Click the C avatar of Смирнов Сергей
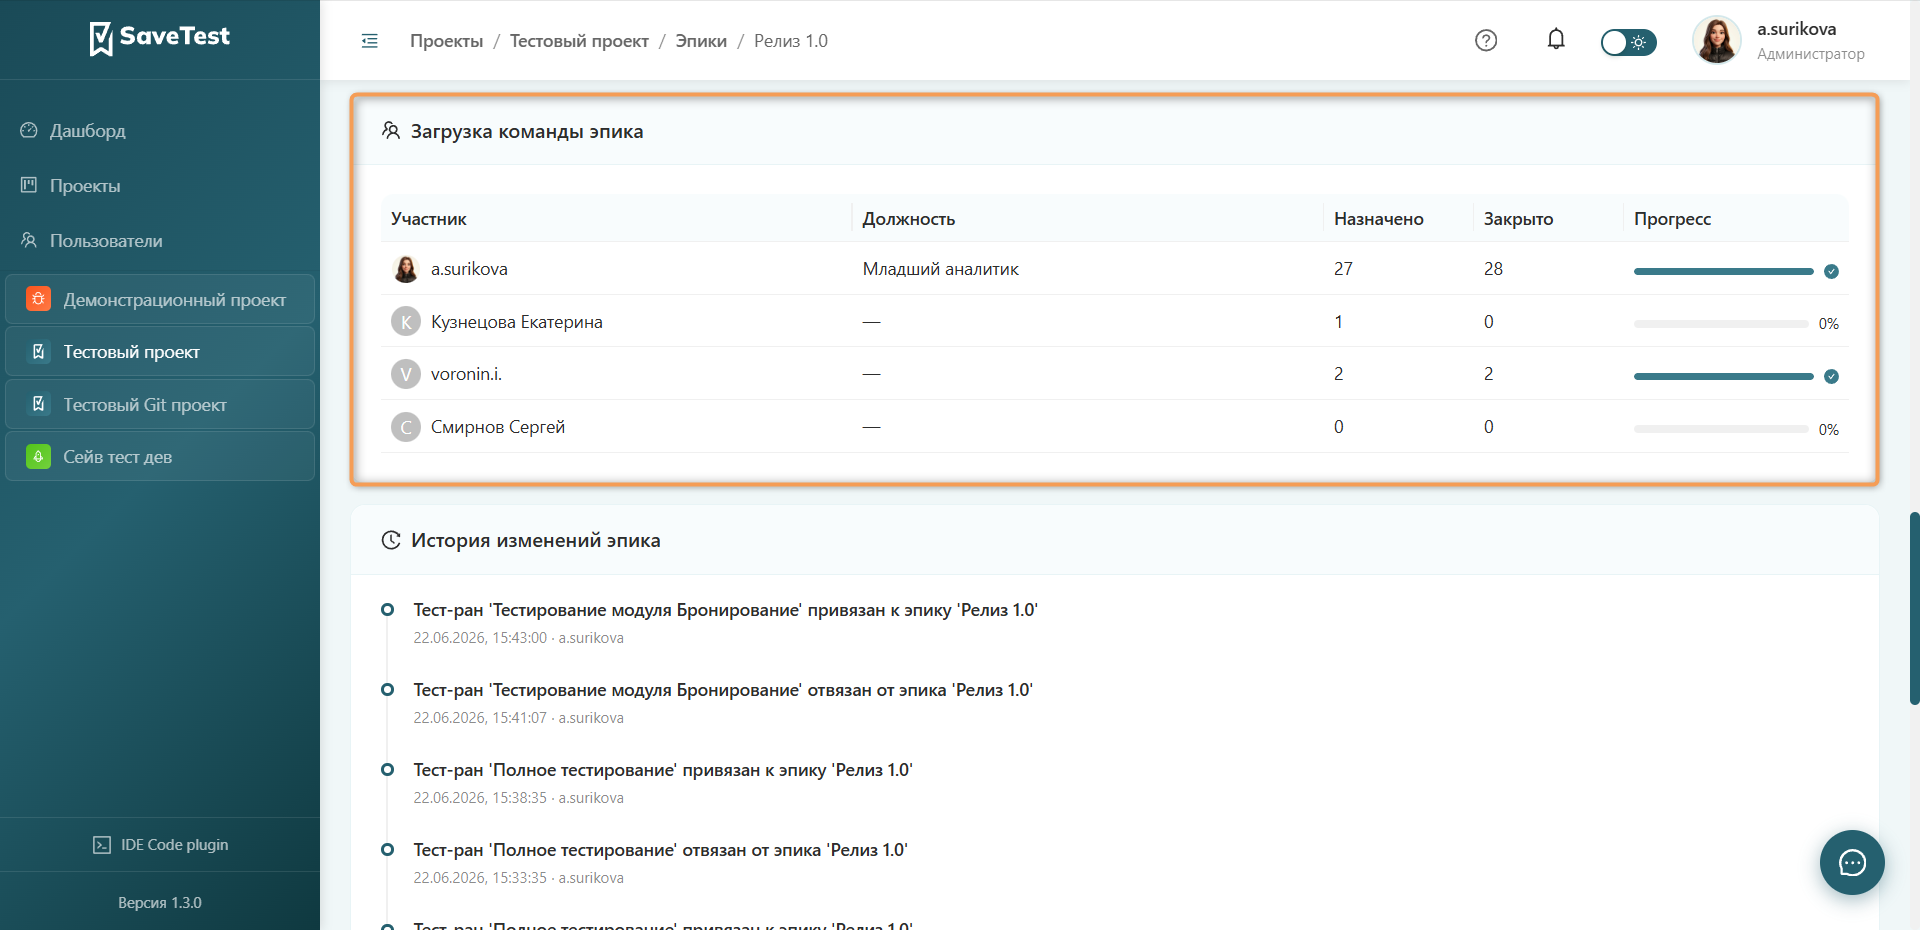Screen dimensions: 1920x930 (406, 427)
